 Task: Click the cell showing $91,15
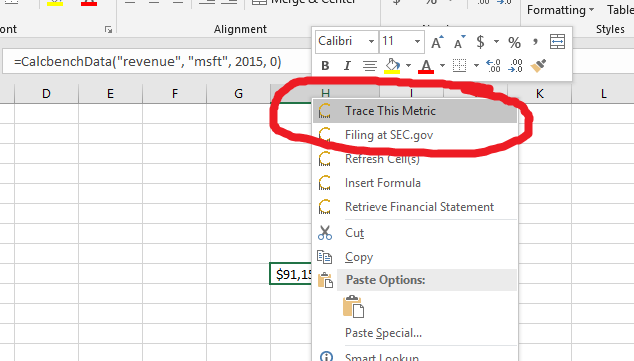point(291,274)
